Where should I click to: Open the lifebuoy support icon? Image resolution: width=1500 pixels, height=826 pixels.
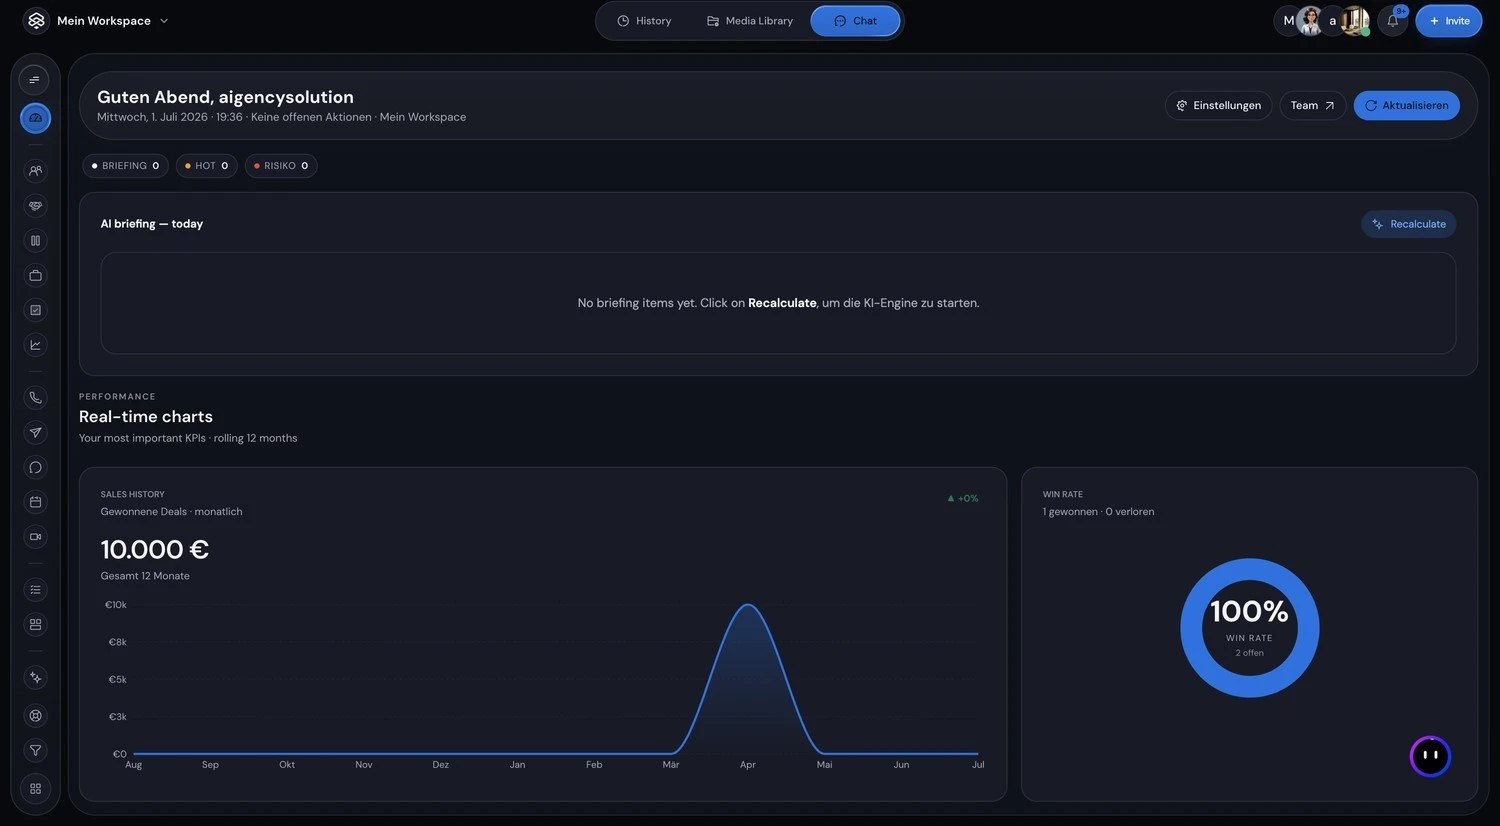35,716
